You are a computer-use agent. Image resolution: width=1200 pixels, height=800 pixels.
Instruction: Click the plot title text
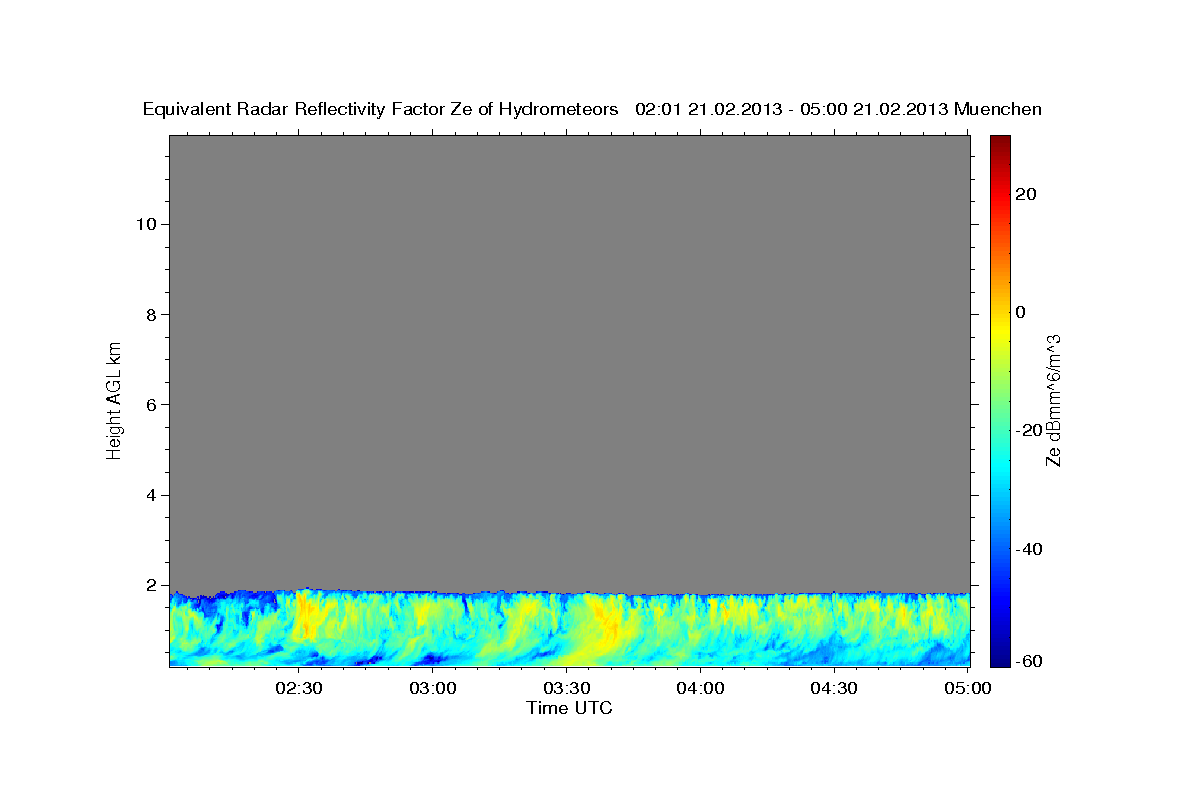(592, 109)
